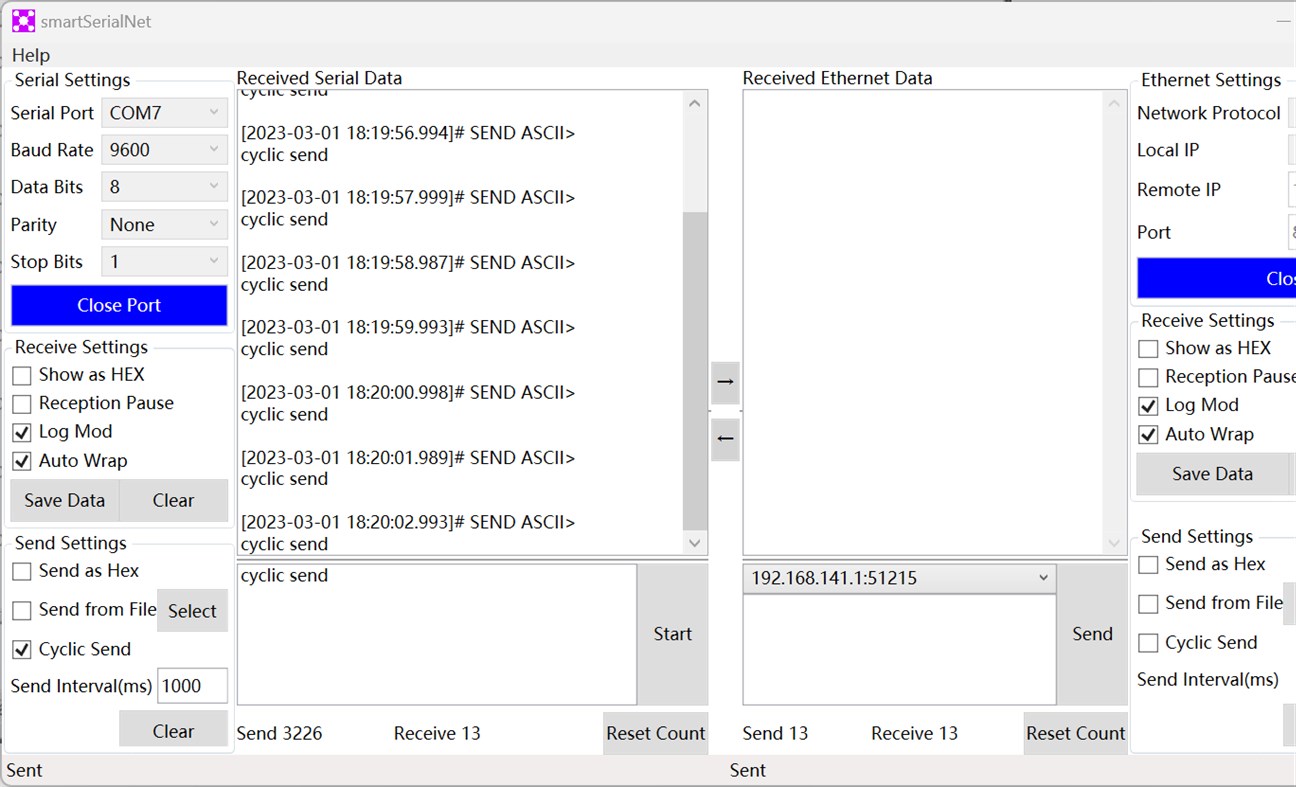Click the left arrow transfer button

[724, 439]
